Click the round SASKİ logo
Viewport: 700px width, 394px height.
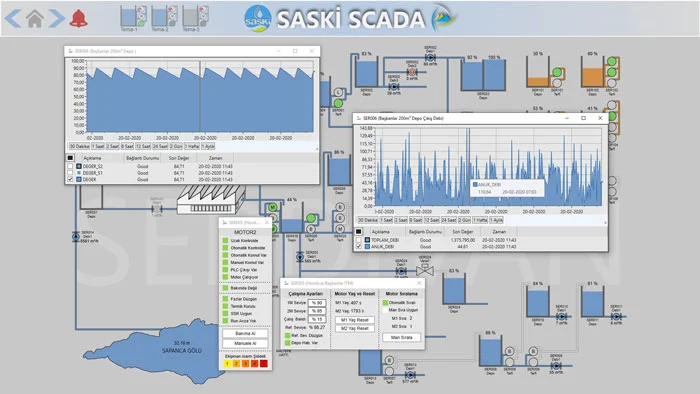[258, 18]
